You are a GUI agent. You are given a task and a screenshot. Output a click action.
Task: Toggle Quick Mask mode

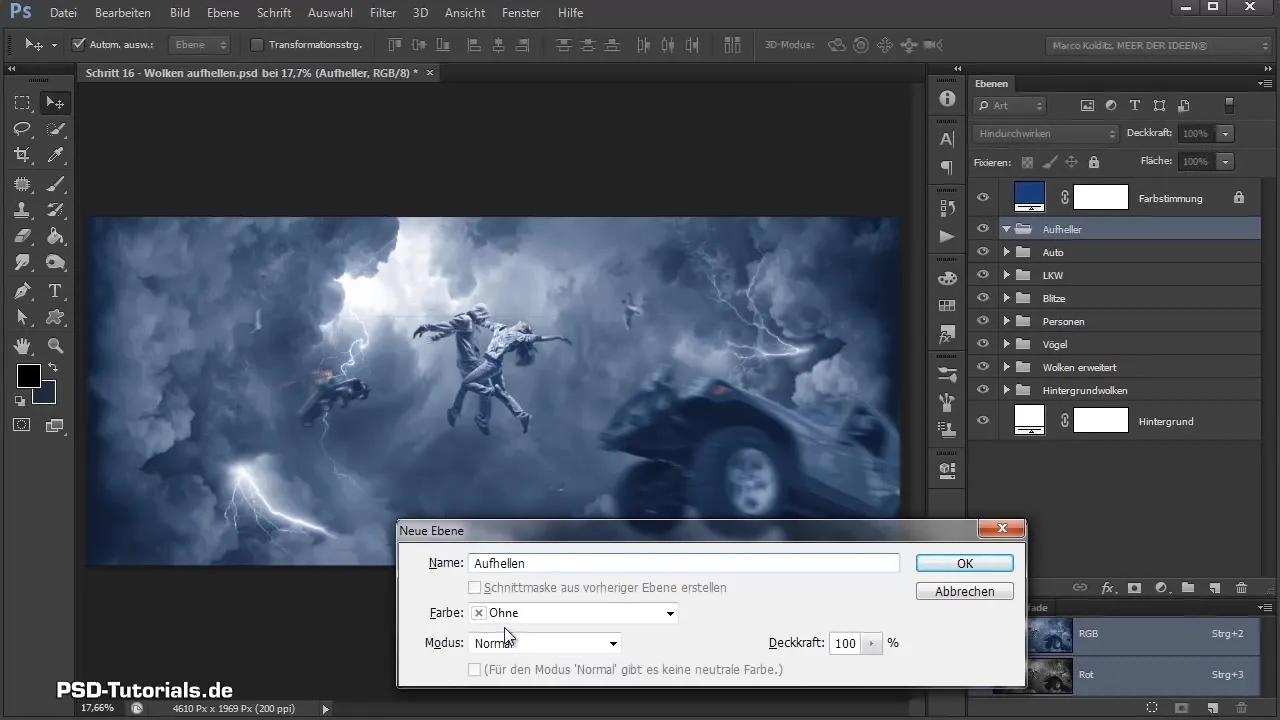tap(22, 424)
